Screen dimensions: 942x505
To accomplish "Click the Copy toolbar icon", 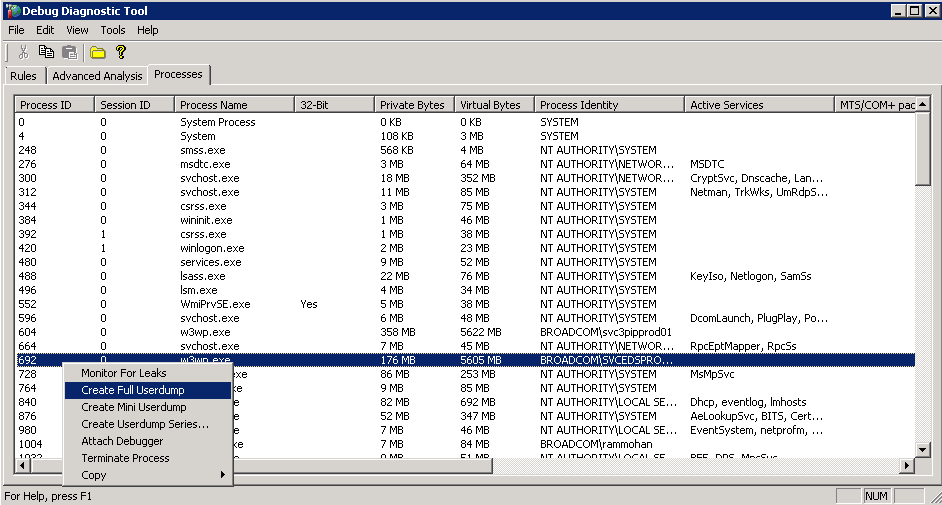I will pyautogui.click(x=46, y=53).
